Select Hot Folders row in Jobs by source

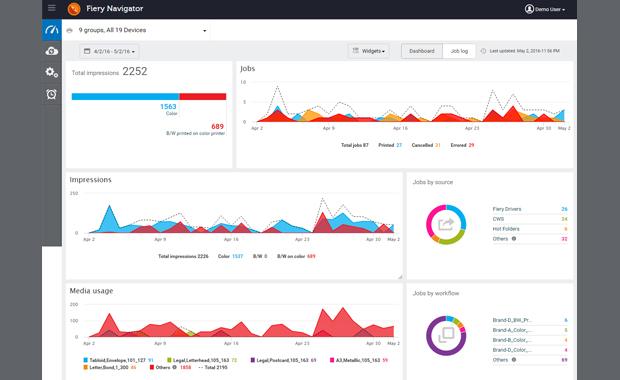(x=530, y=229)
